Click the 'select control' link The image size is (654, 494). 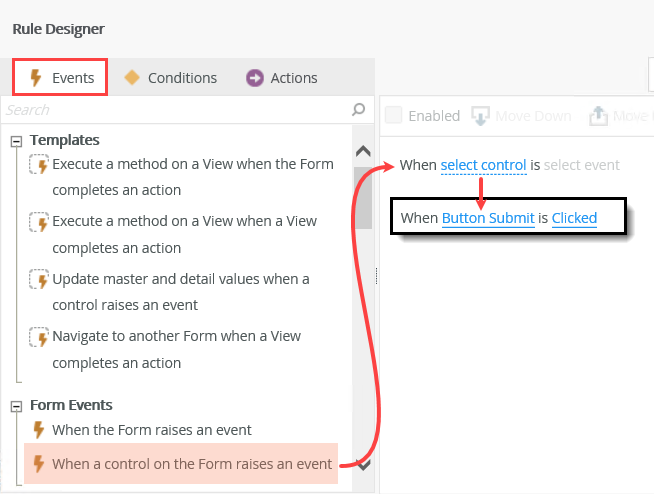pyautogui.click(x=483, y=165)
